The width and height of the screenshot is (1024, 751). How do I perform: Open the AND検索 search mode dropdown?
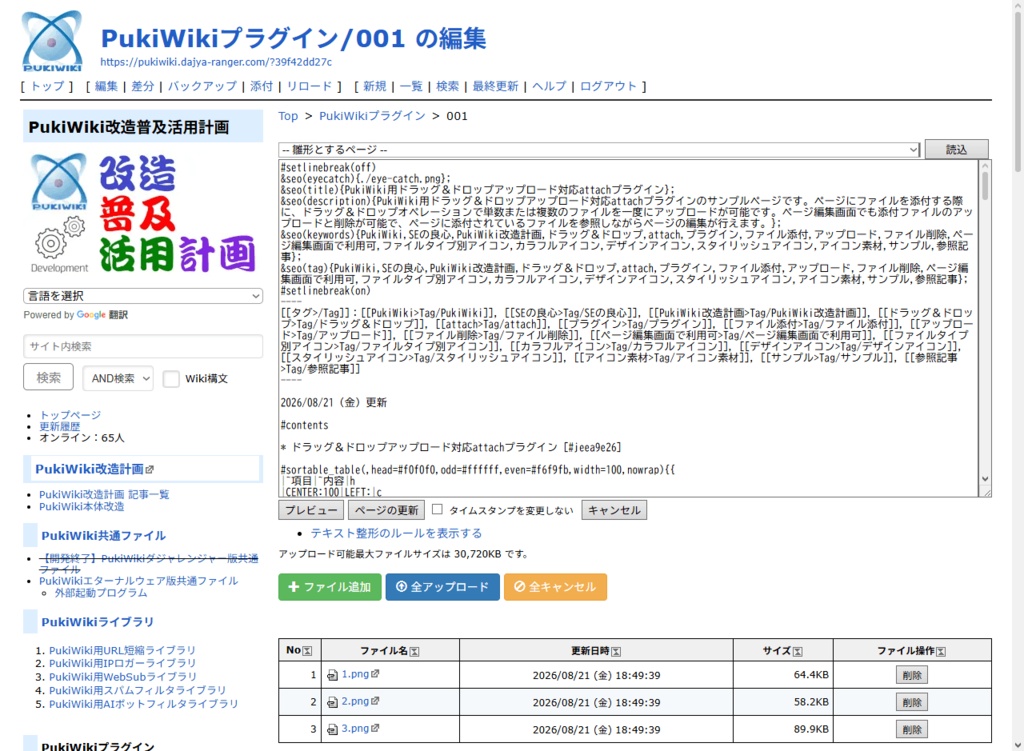(118, 378)
